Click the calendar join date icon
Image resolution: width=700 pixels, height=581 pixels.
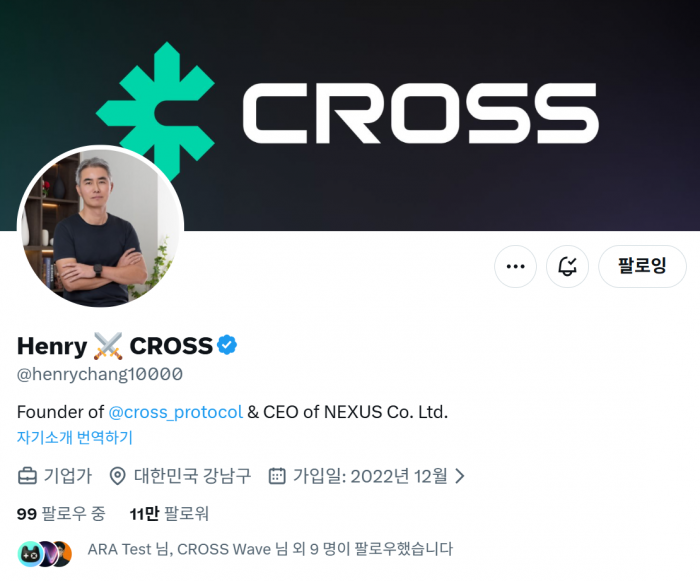tap(277, 476)
